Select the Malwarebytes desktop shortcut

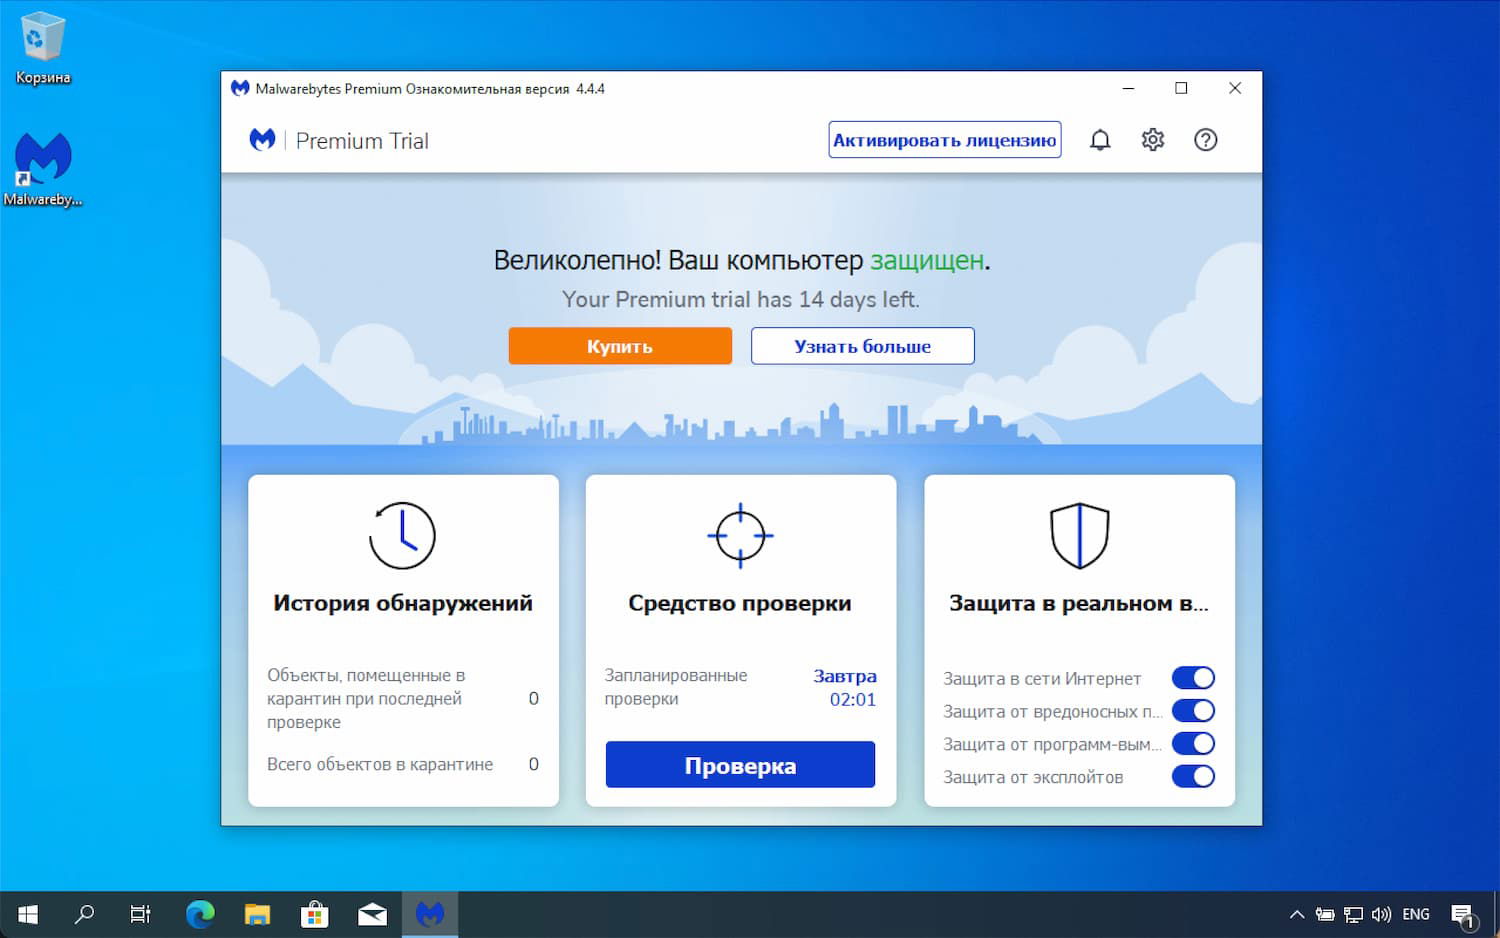(43, 170)
